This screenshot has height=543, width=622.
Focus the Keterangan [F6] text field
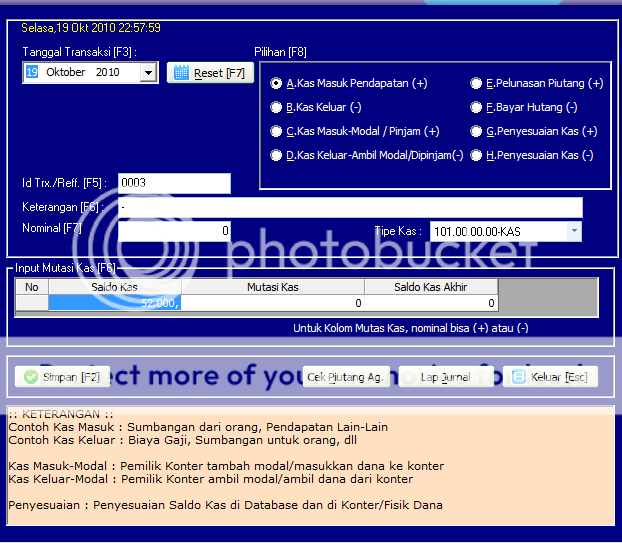point(350,207)
